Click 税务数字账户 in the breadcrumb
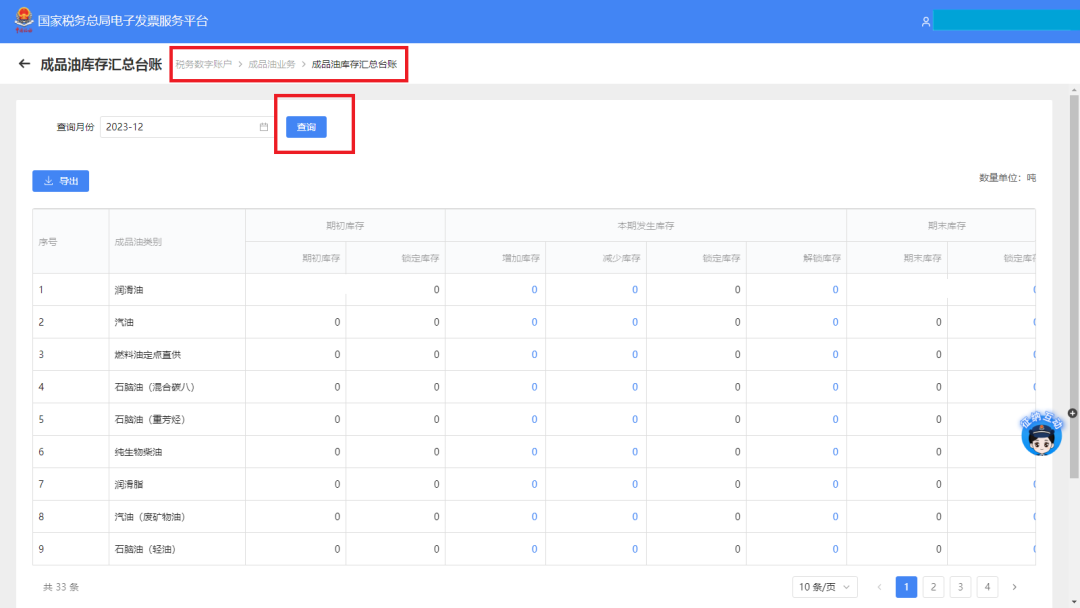This screenshot has height=608, width=1080. (x=204, y=64)
